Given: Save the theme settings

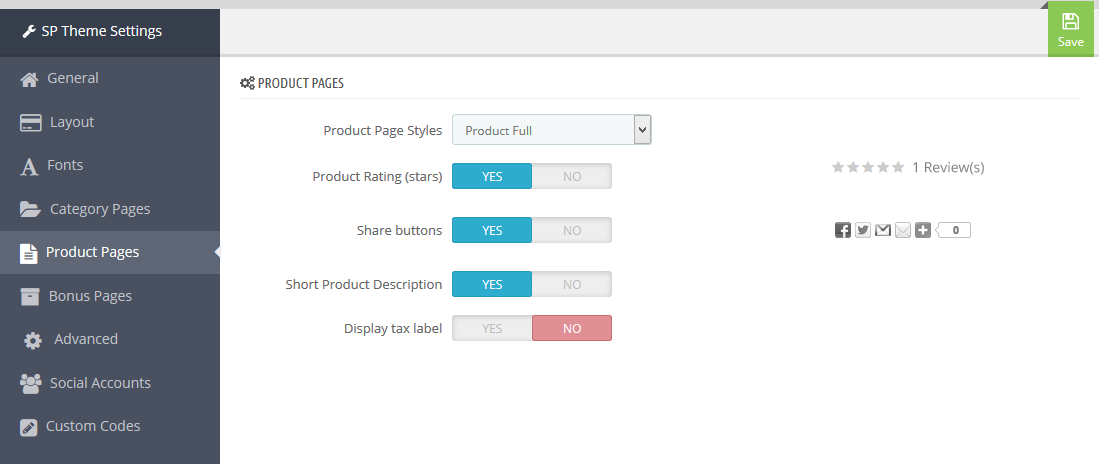Looking at the screenshot, I should [x=1070, y=29].
